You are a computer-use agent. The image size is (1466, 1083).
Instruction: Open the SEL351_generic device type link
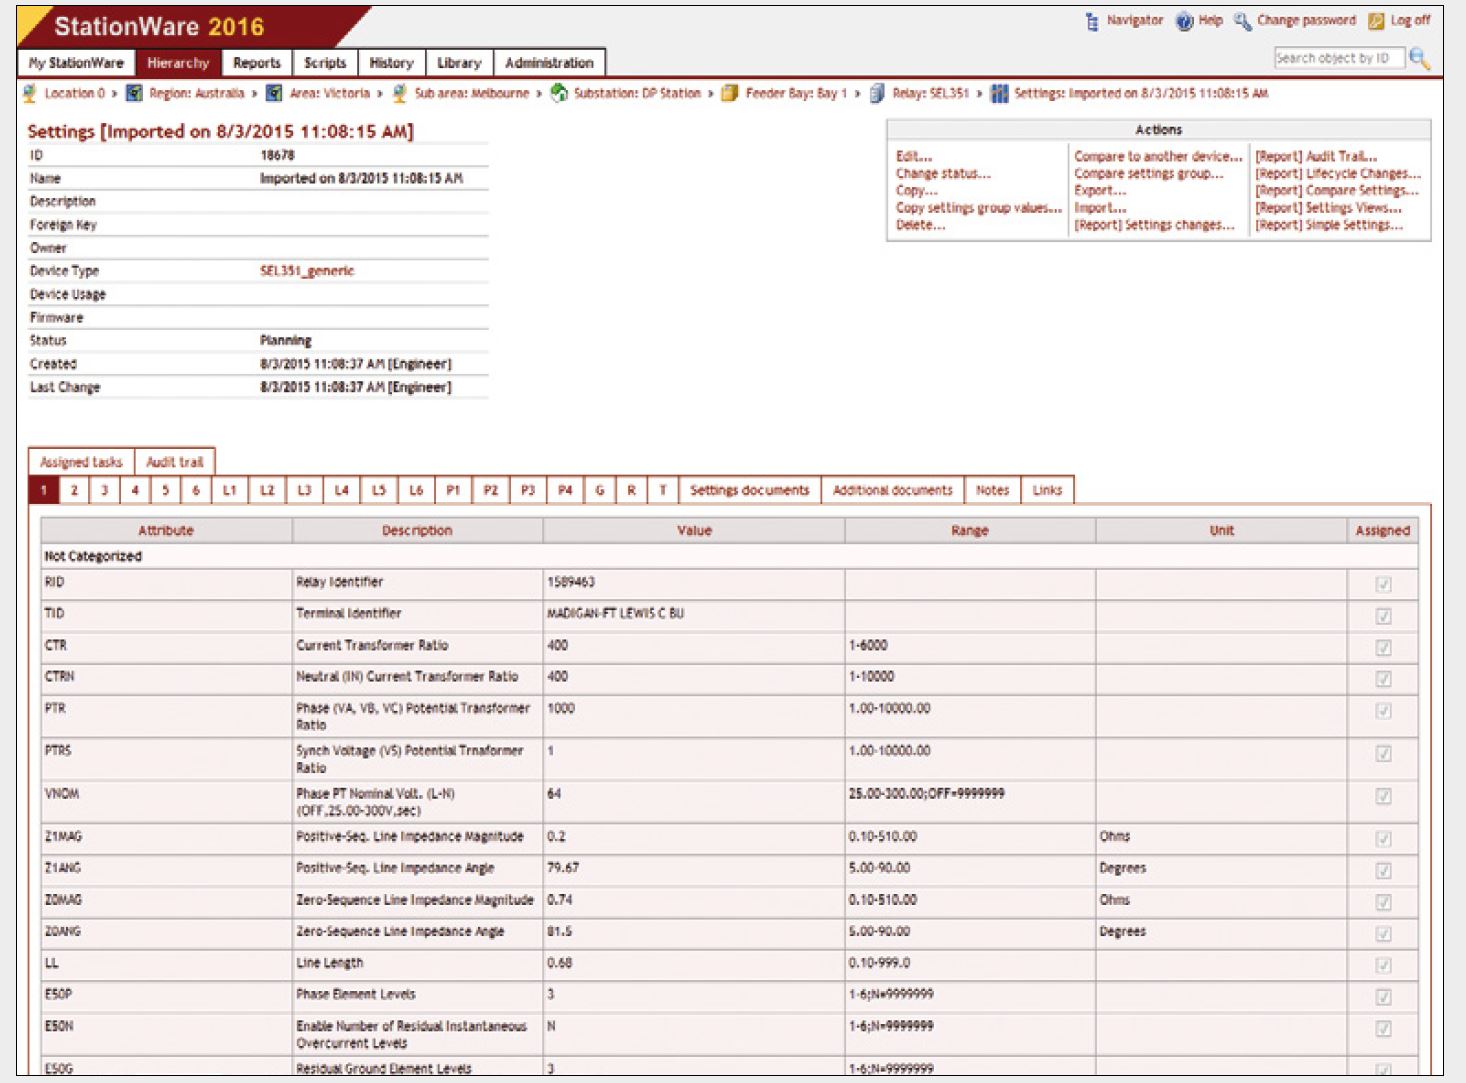[307, 271]
